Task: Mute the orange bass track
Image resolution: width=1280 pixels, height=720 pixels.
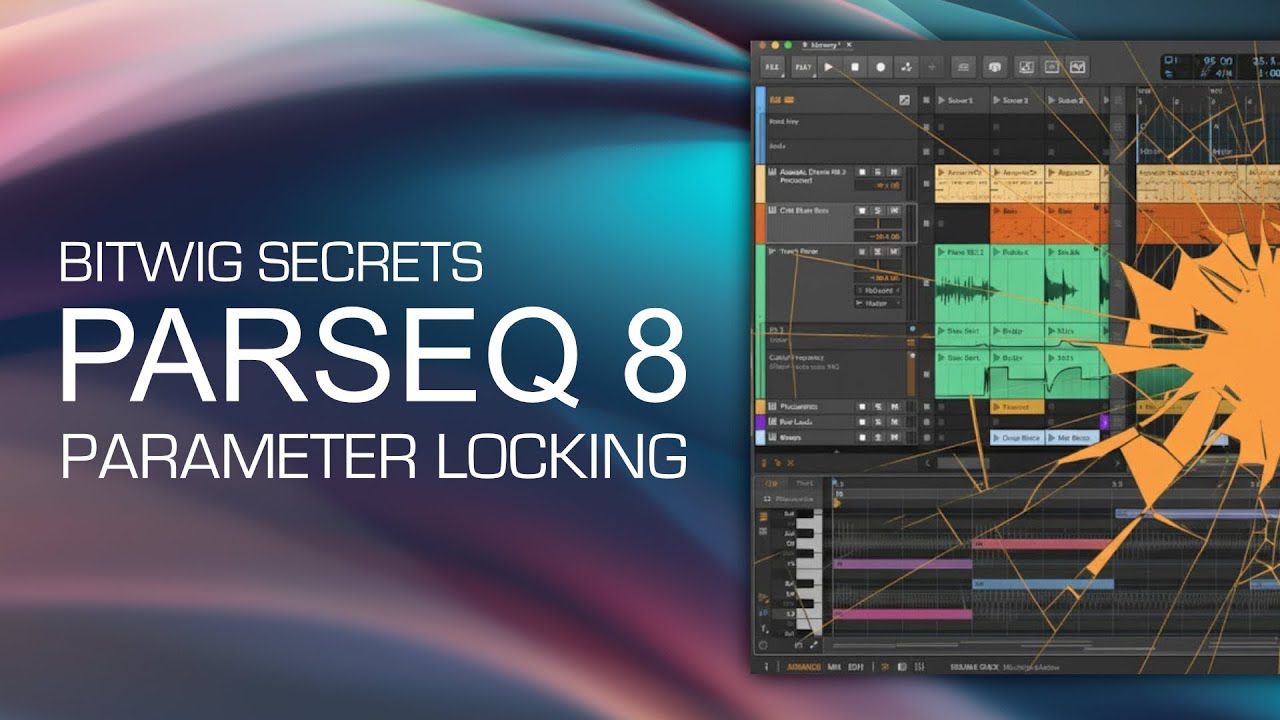Action: click(893, 211)
